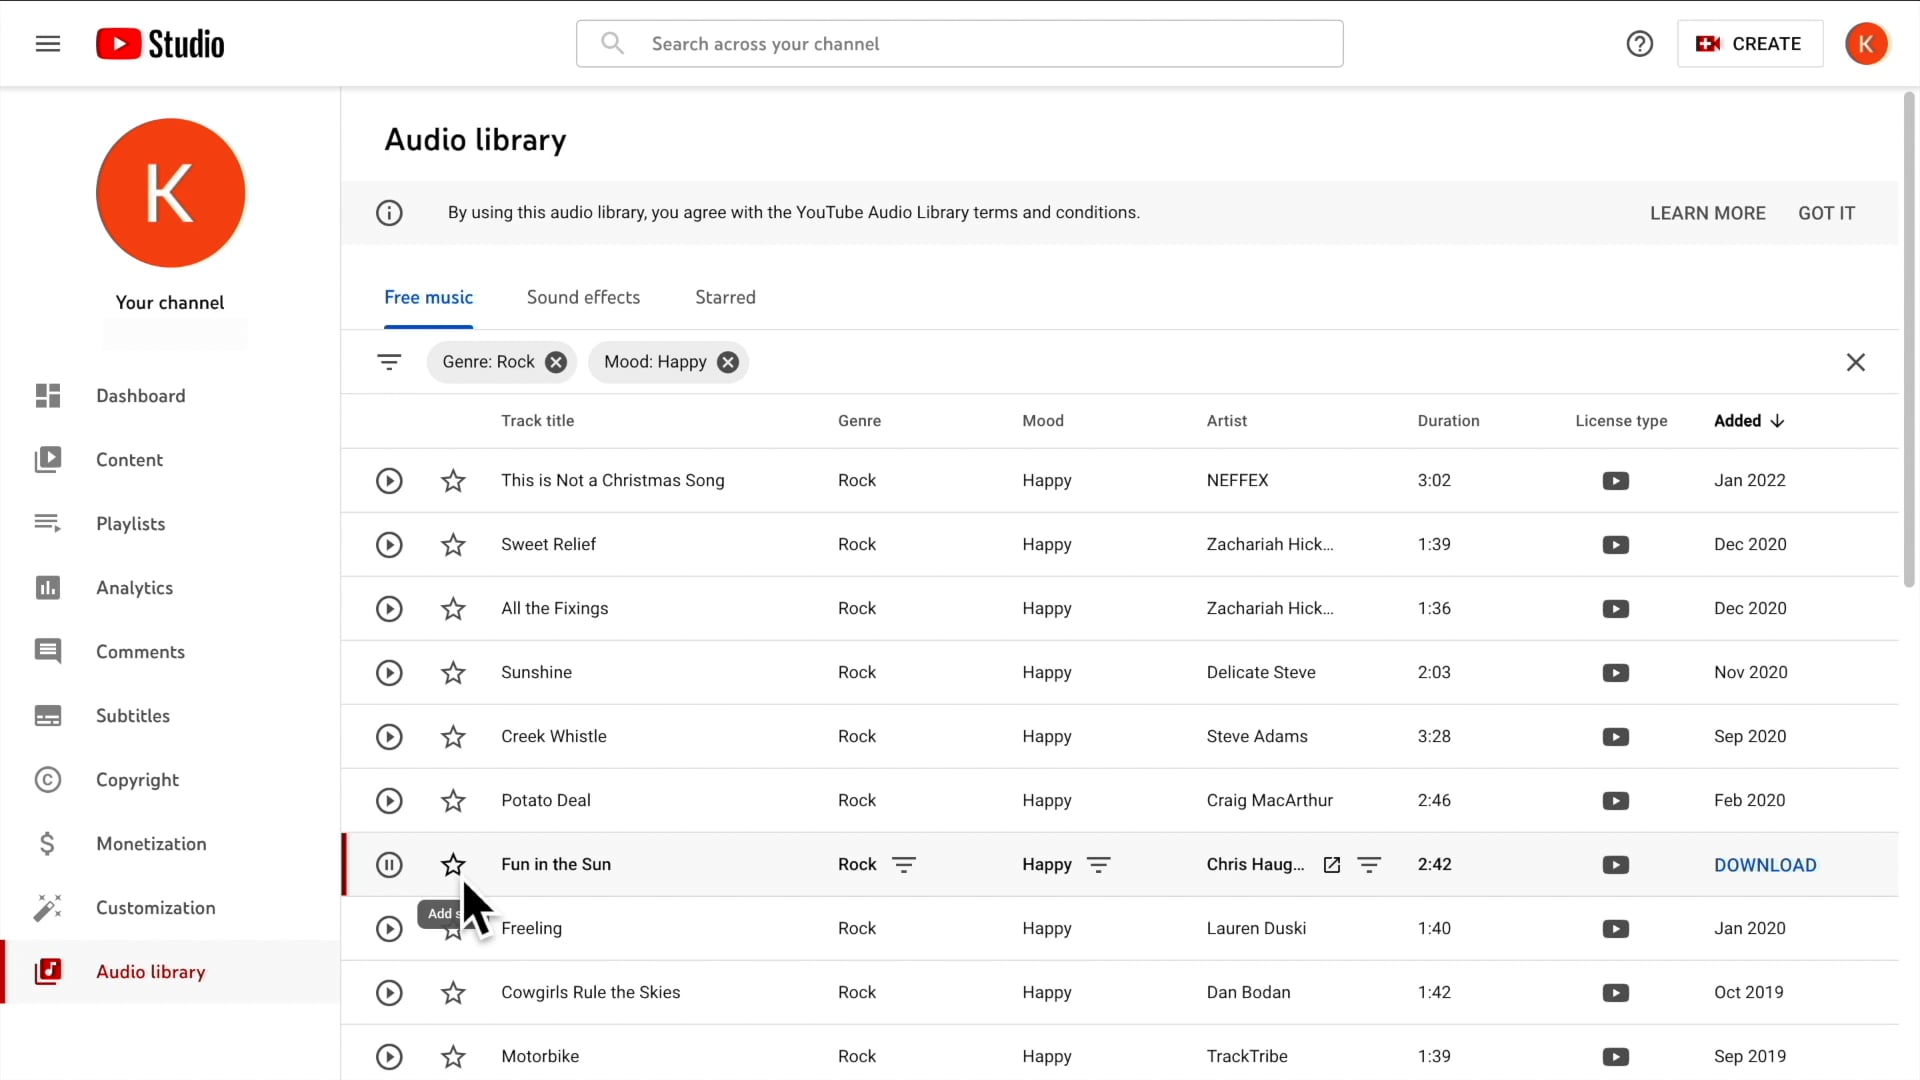Click in the channel search field
Screen dimensions: 1920x1080
click(960, 44)
